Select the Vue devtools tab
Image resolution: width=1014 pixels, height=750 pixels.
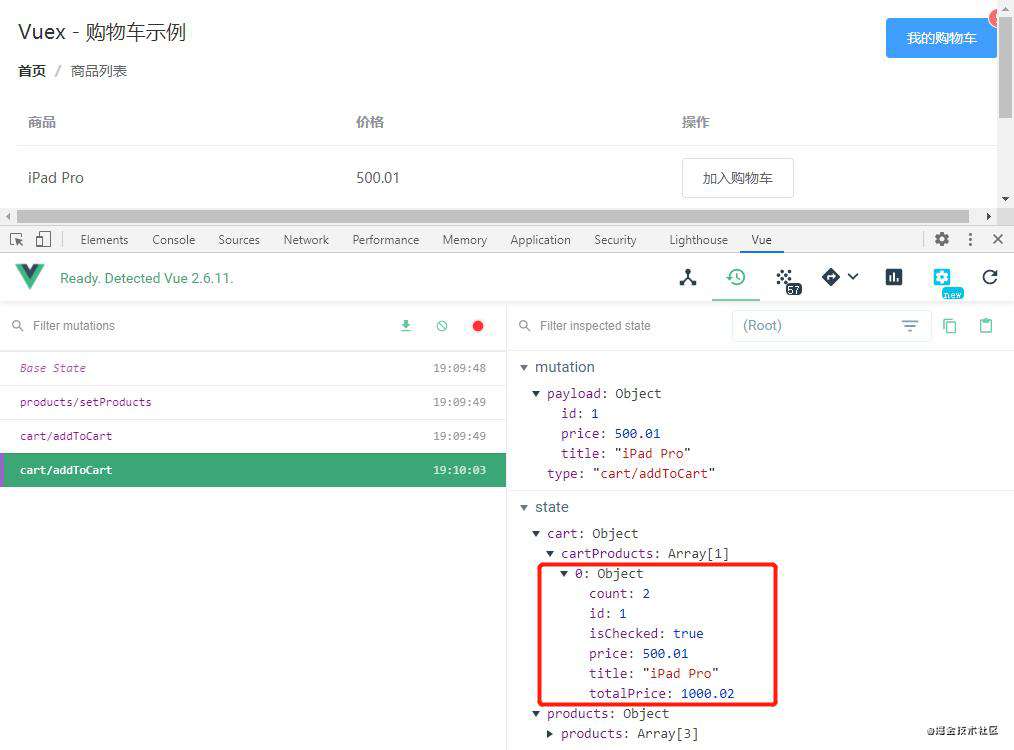pyautogui.click(x=761, y=240)
